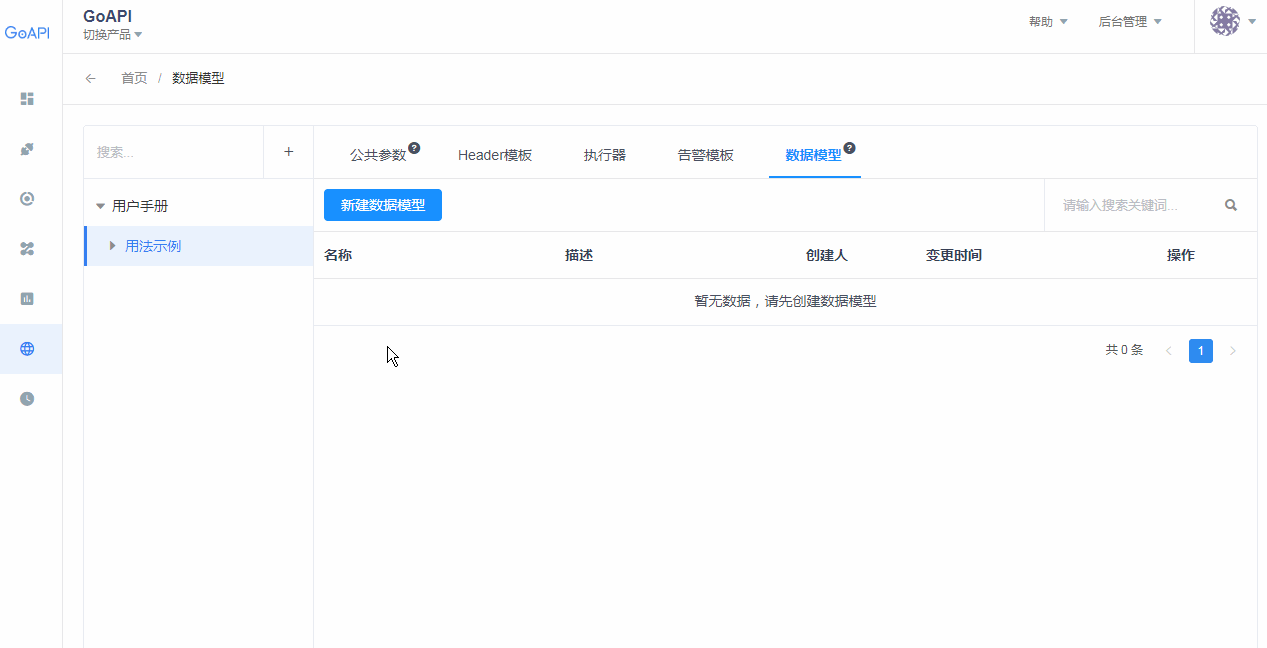Collapse the 用户手册 tree node arrow

(100, 206)
